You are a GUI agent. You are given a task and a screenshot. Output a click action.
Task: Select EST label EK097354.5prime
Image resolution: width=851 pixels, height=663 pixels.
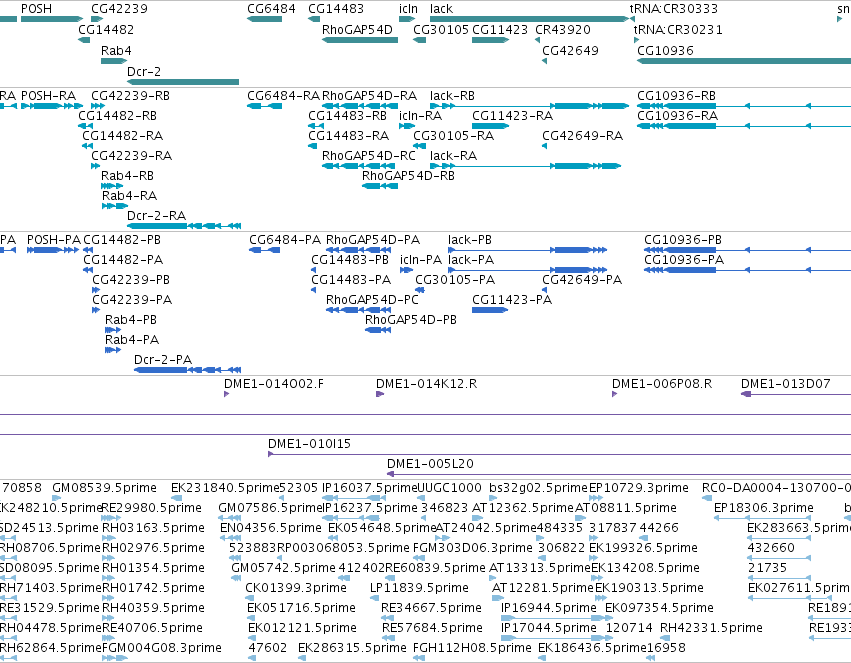659,608
